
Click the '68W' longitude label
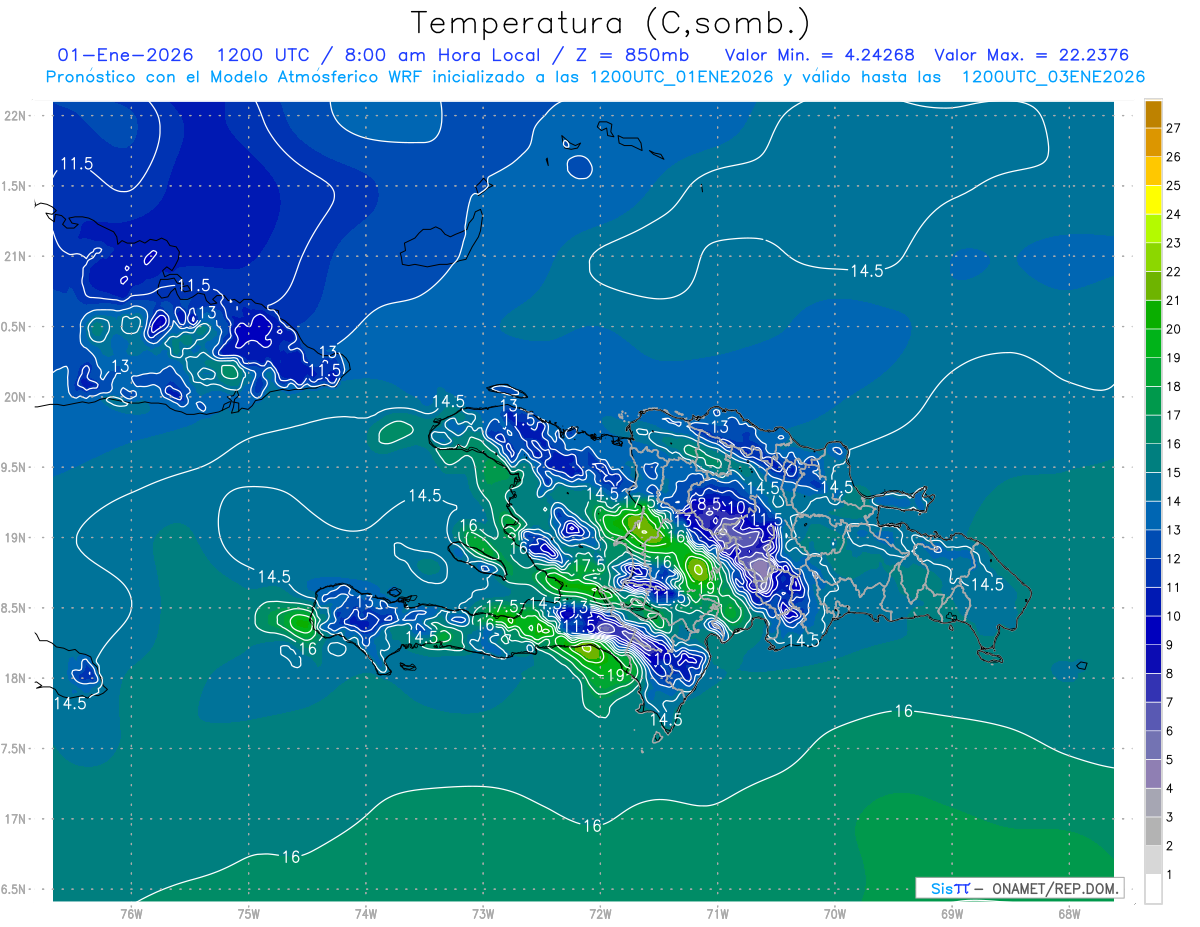[x=1069, y=913]
